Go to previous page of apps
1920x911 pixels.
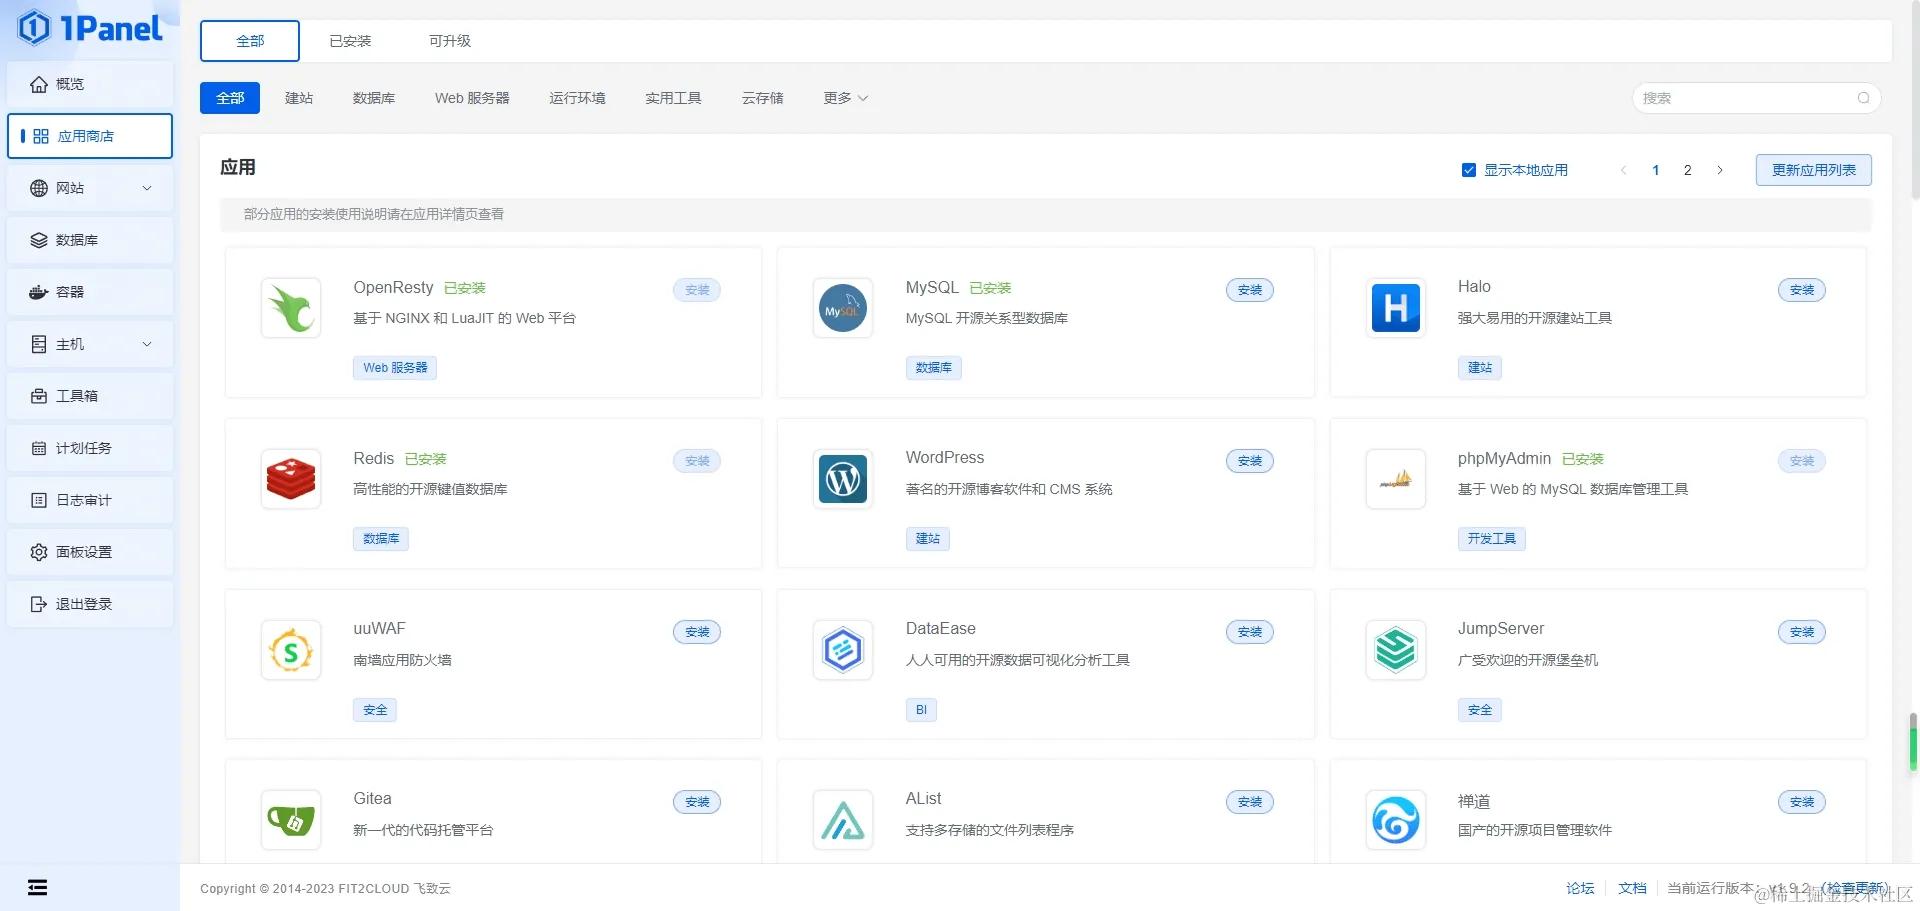(x=1624, y=170)
